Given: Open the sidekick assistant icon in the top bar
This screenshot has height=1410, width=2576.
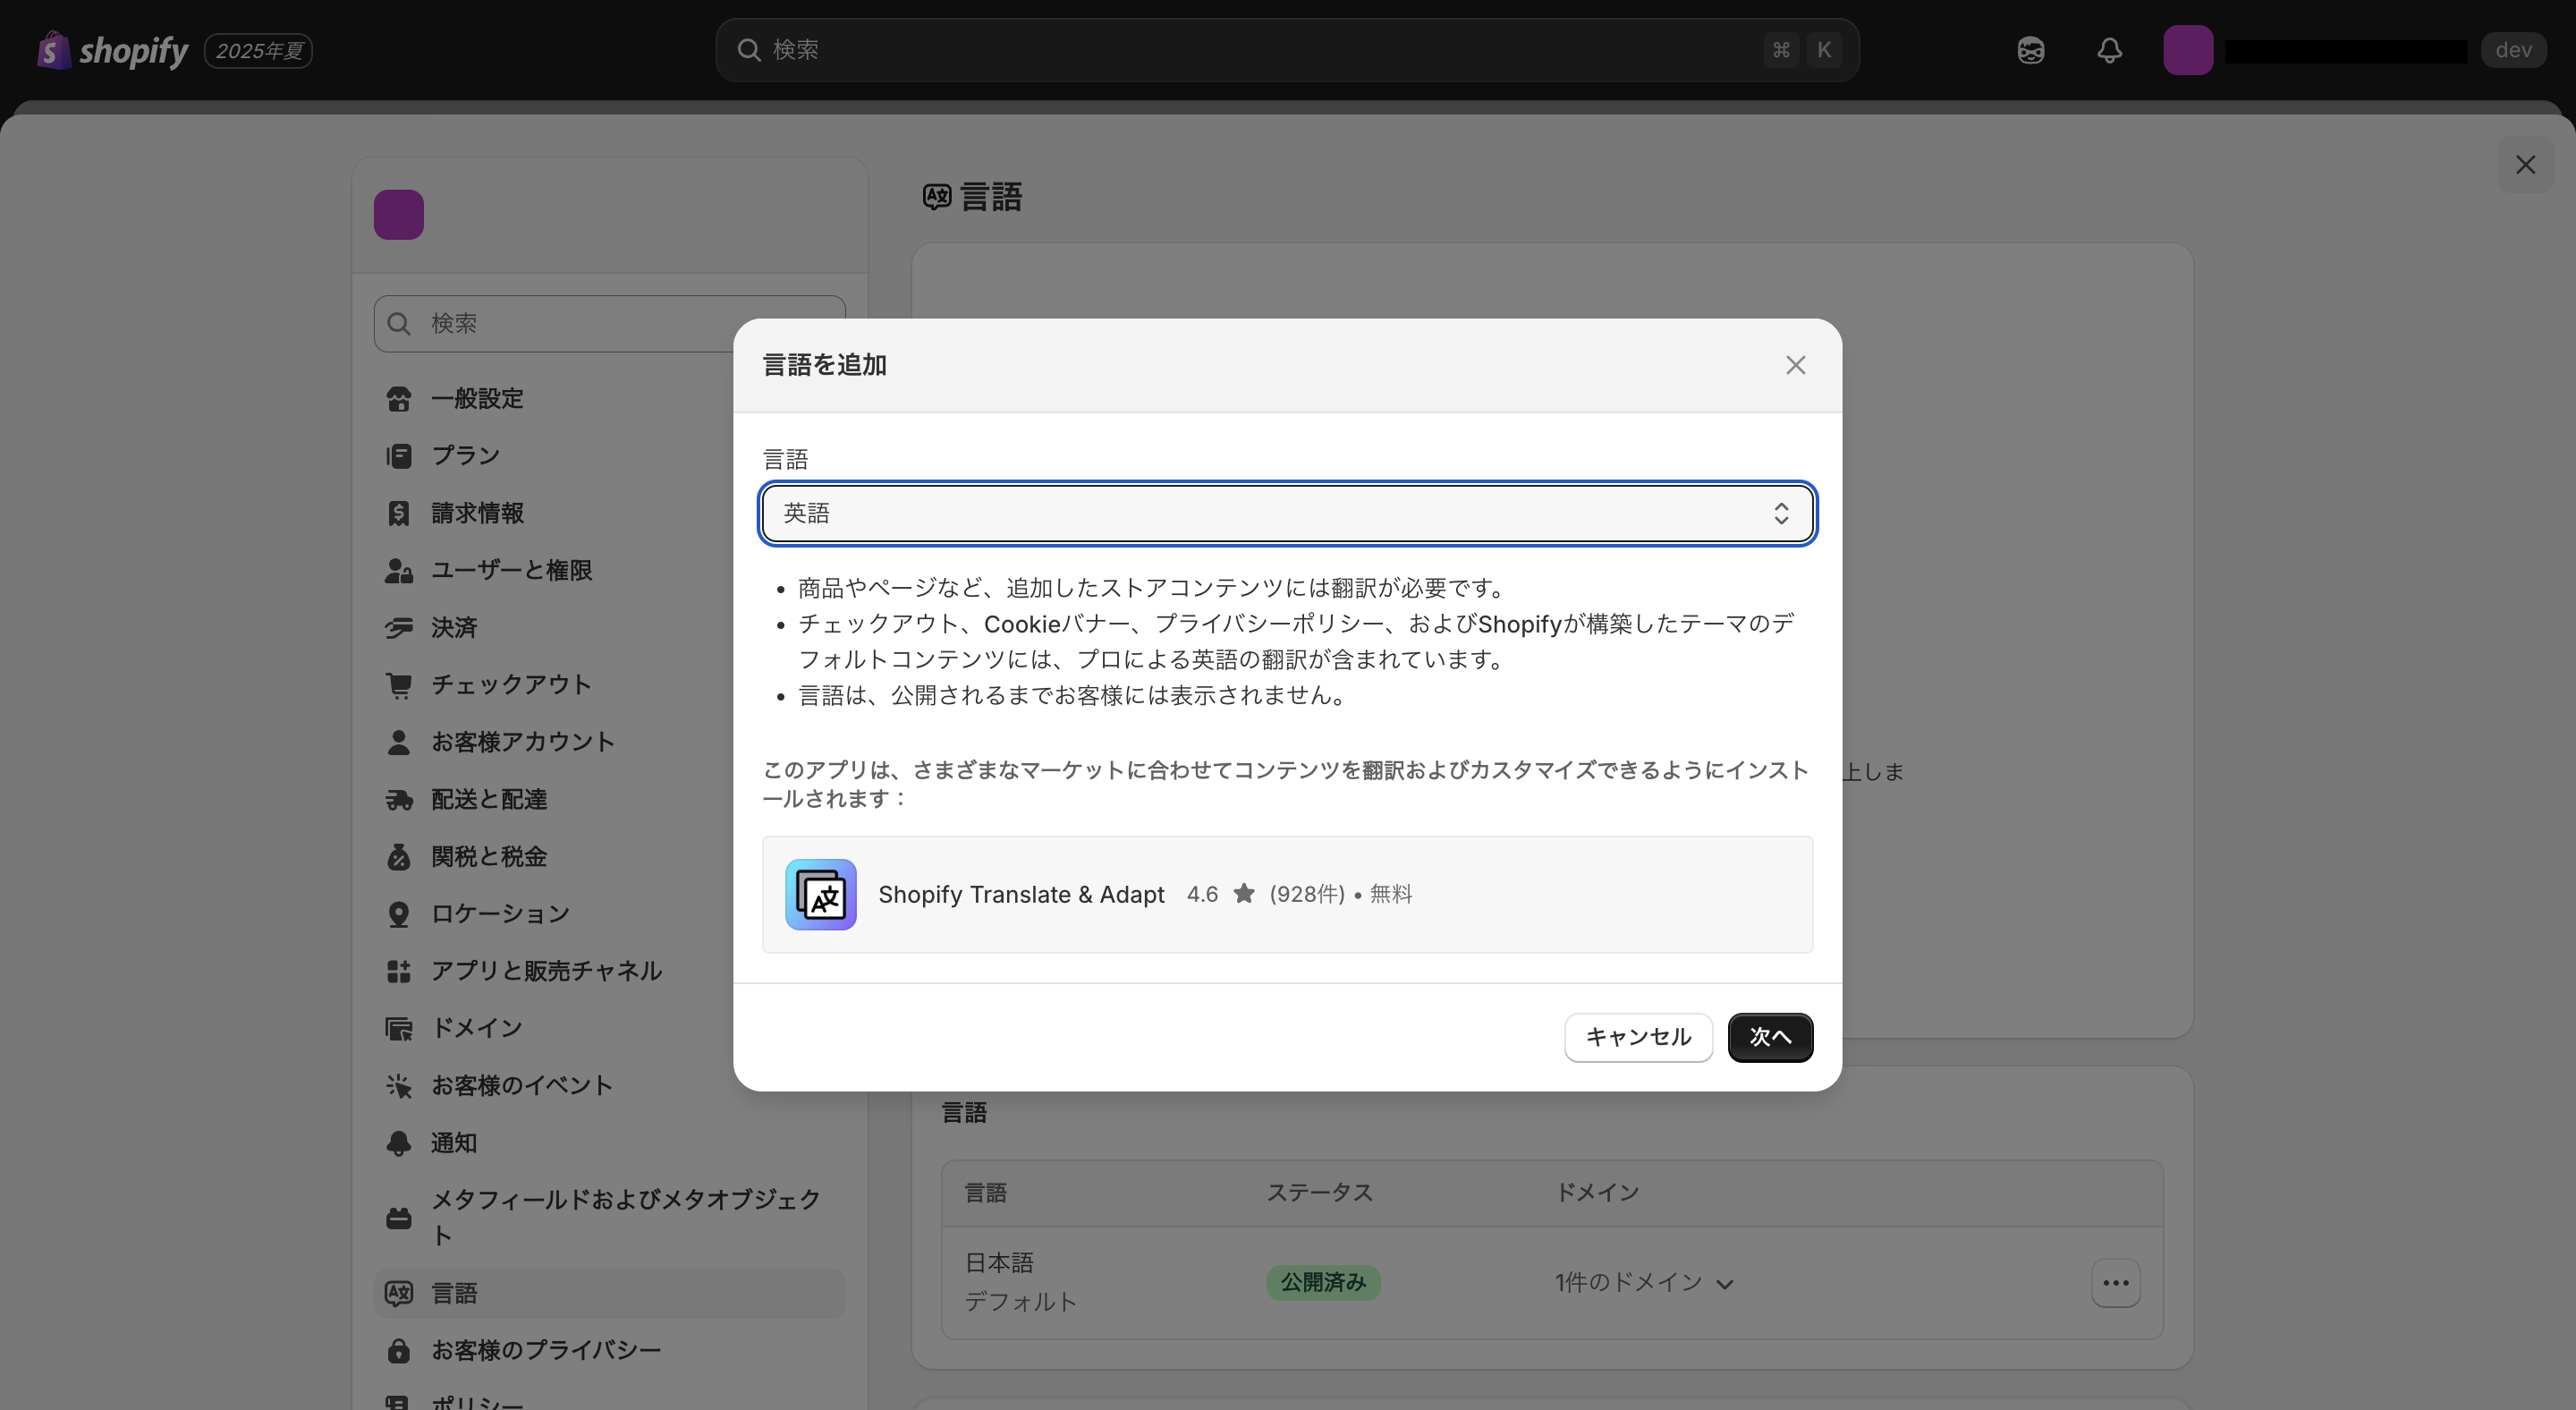Looking at the screenshot, I should tap(2030, 50).
